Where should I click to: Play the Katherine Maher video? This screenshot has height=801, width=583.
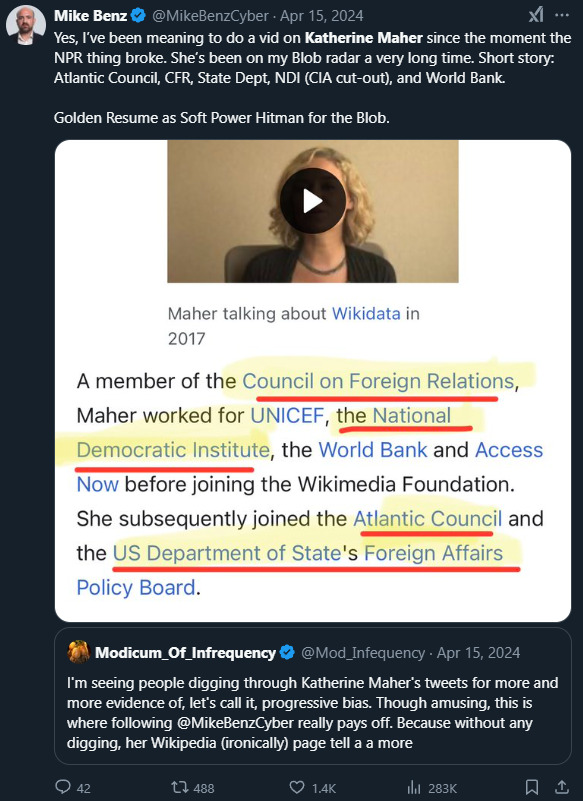tap(313, 201)
